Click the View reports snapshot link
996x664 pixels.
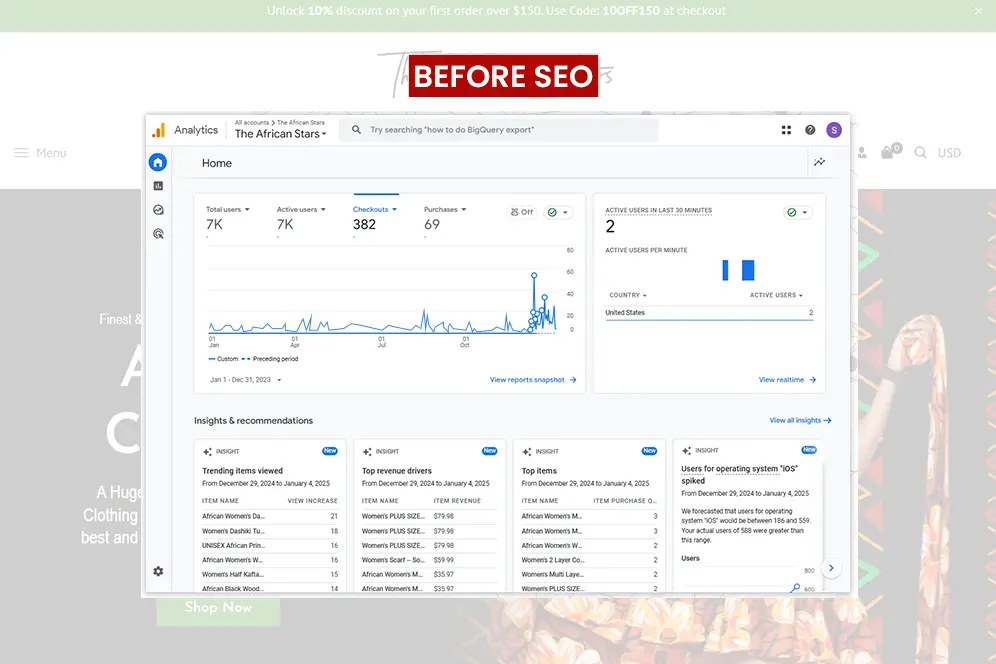click(532, 380)
